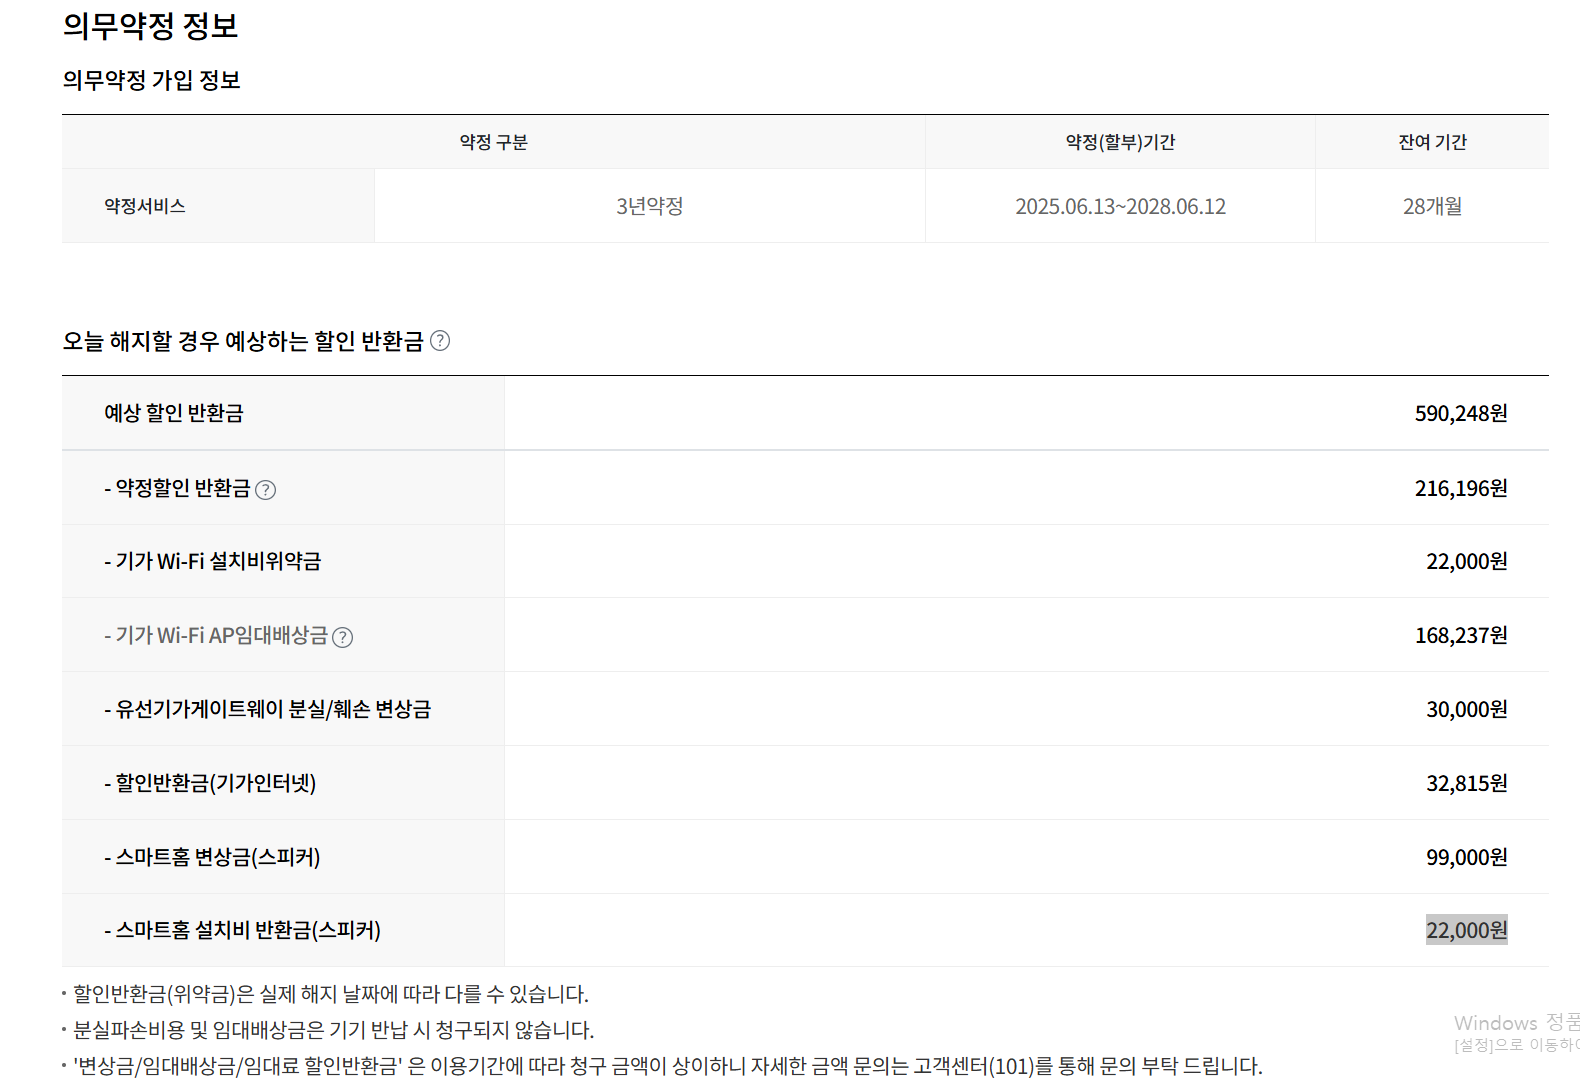This screenshot has width=1580, height=1079.
Task: Click the 168,237원 amount
Action: tap(1460, 635)
